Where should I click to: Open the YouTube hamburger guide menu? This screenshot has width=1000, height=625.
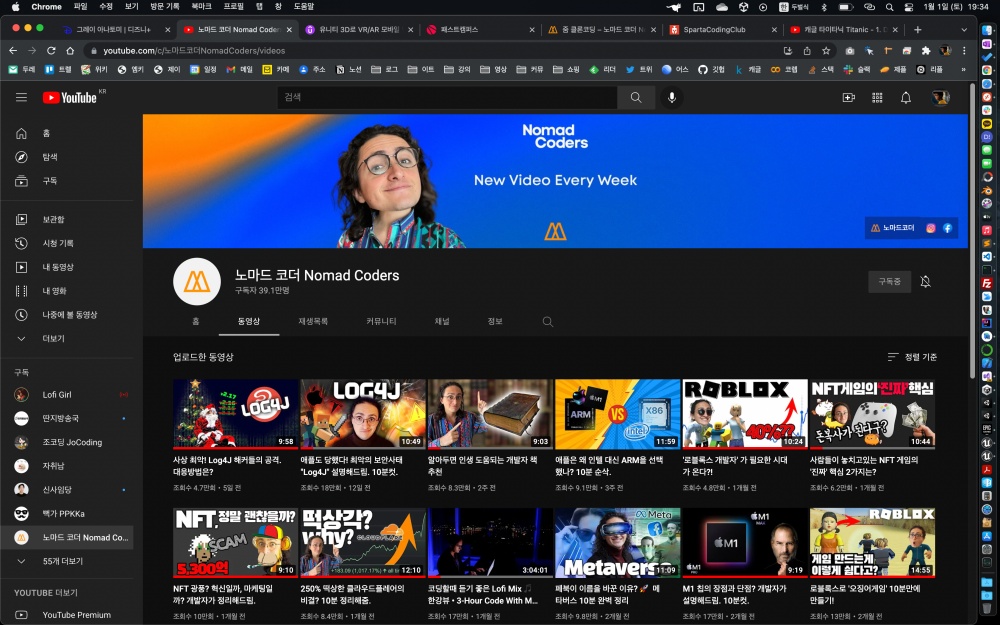click(21, 98)
